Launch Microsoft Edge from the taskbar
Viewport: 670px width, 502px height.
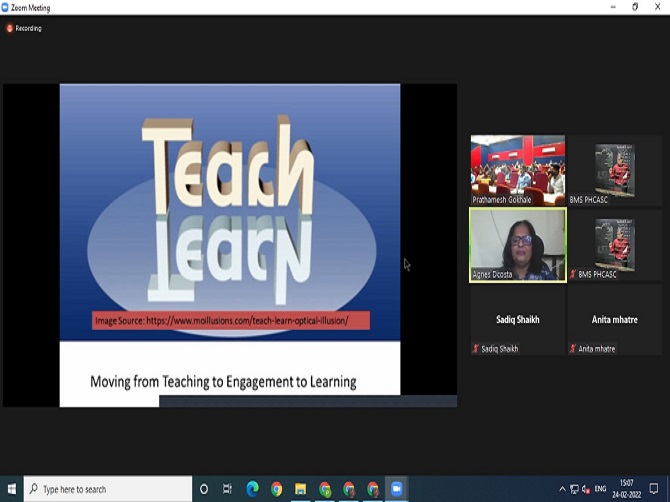[252, 489]
